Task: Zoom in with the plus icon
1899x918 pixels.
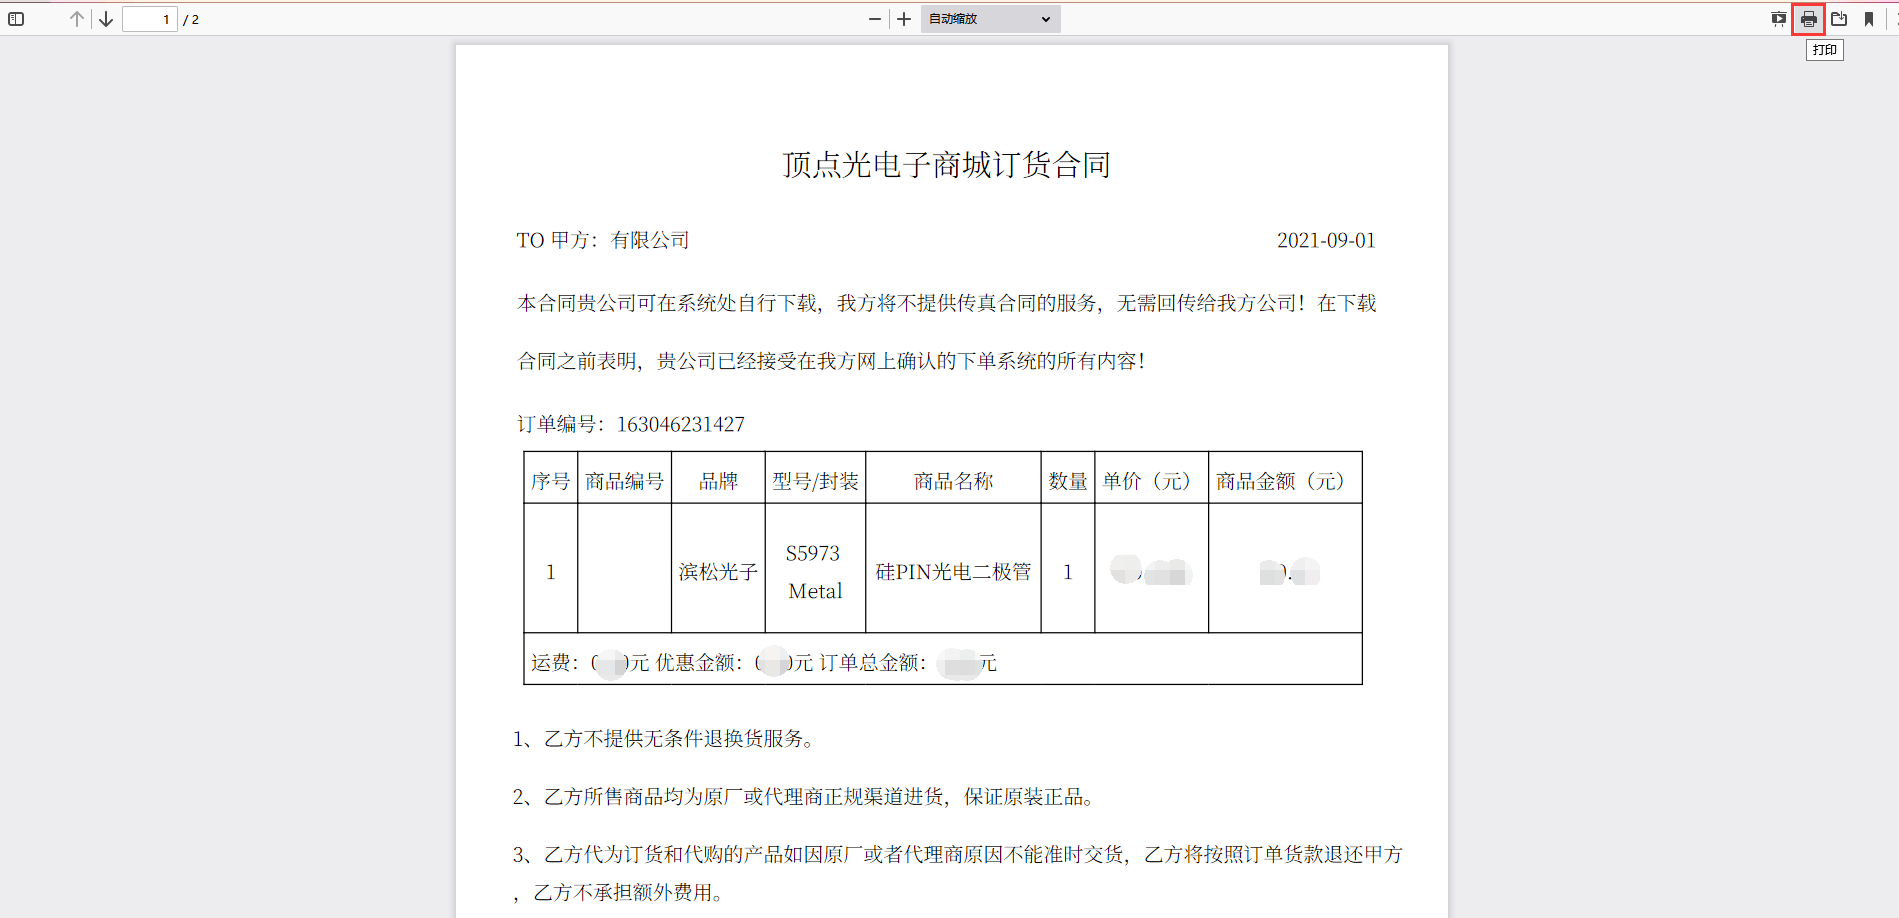Action: pyautogui.click(x=904, y=19)
